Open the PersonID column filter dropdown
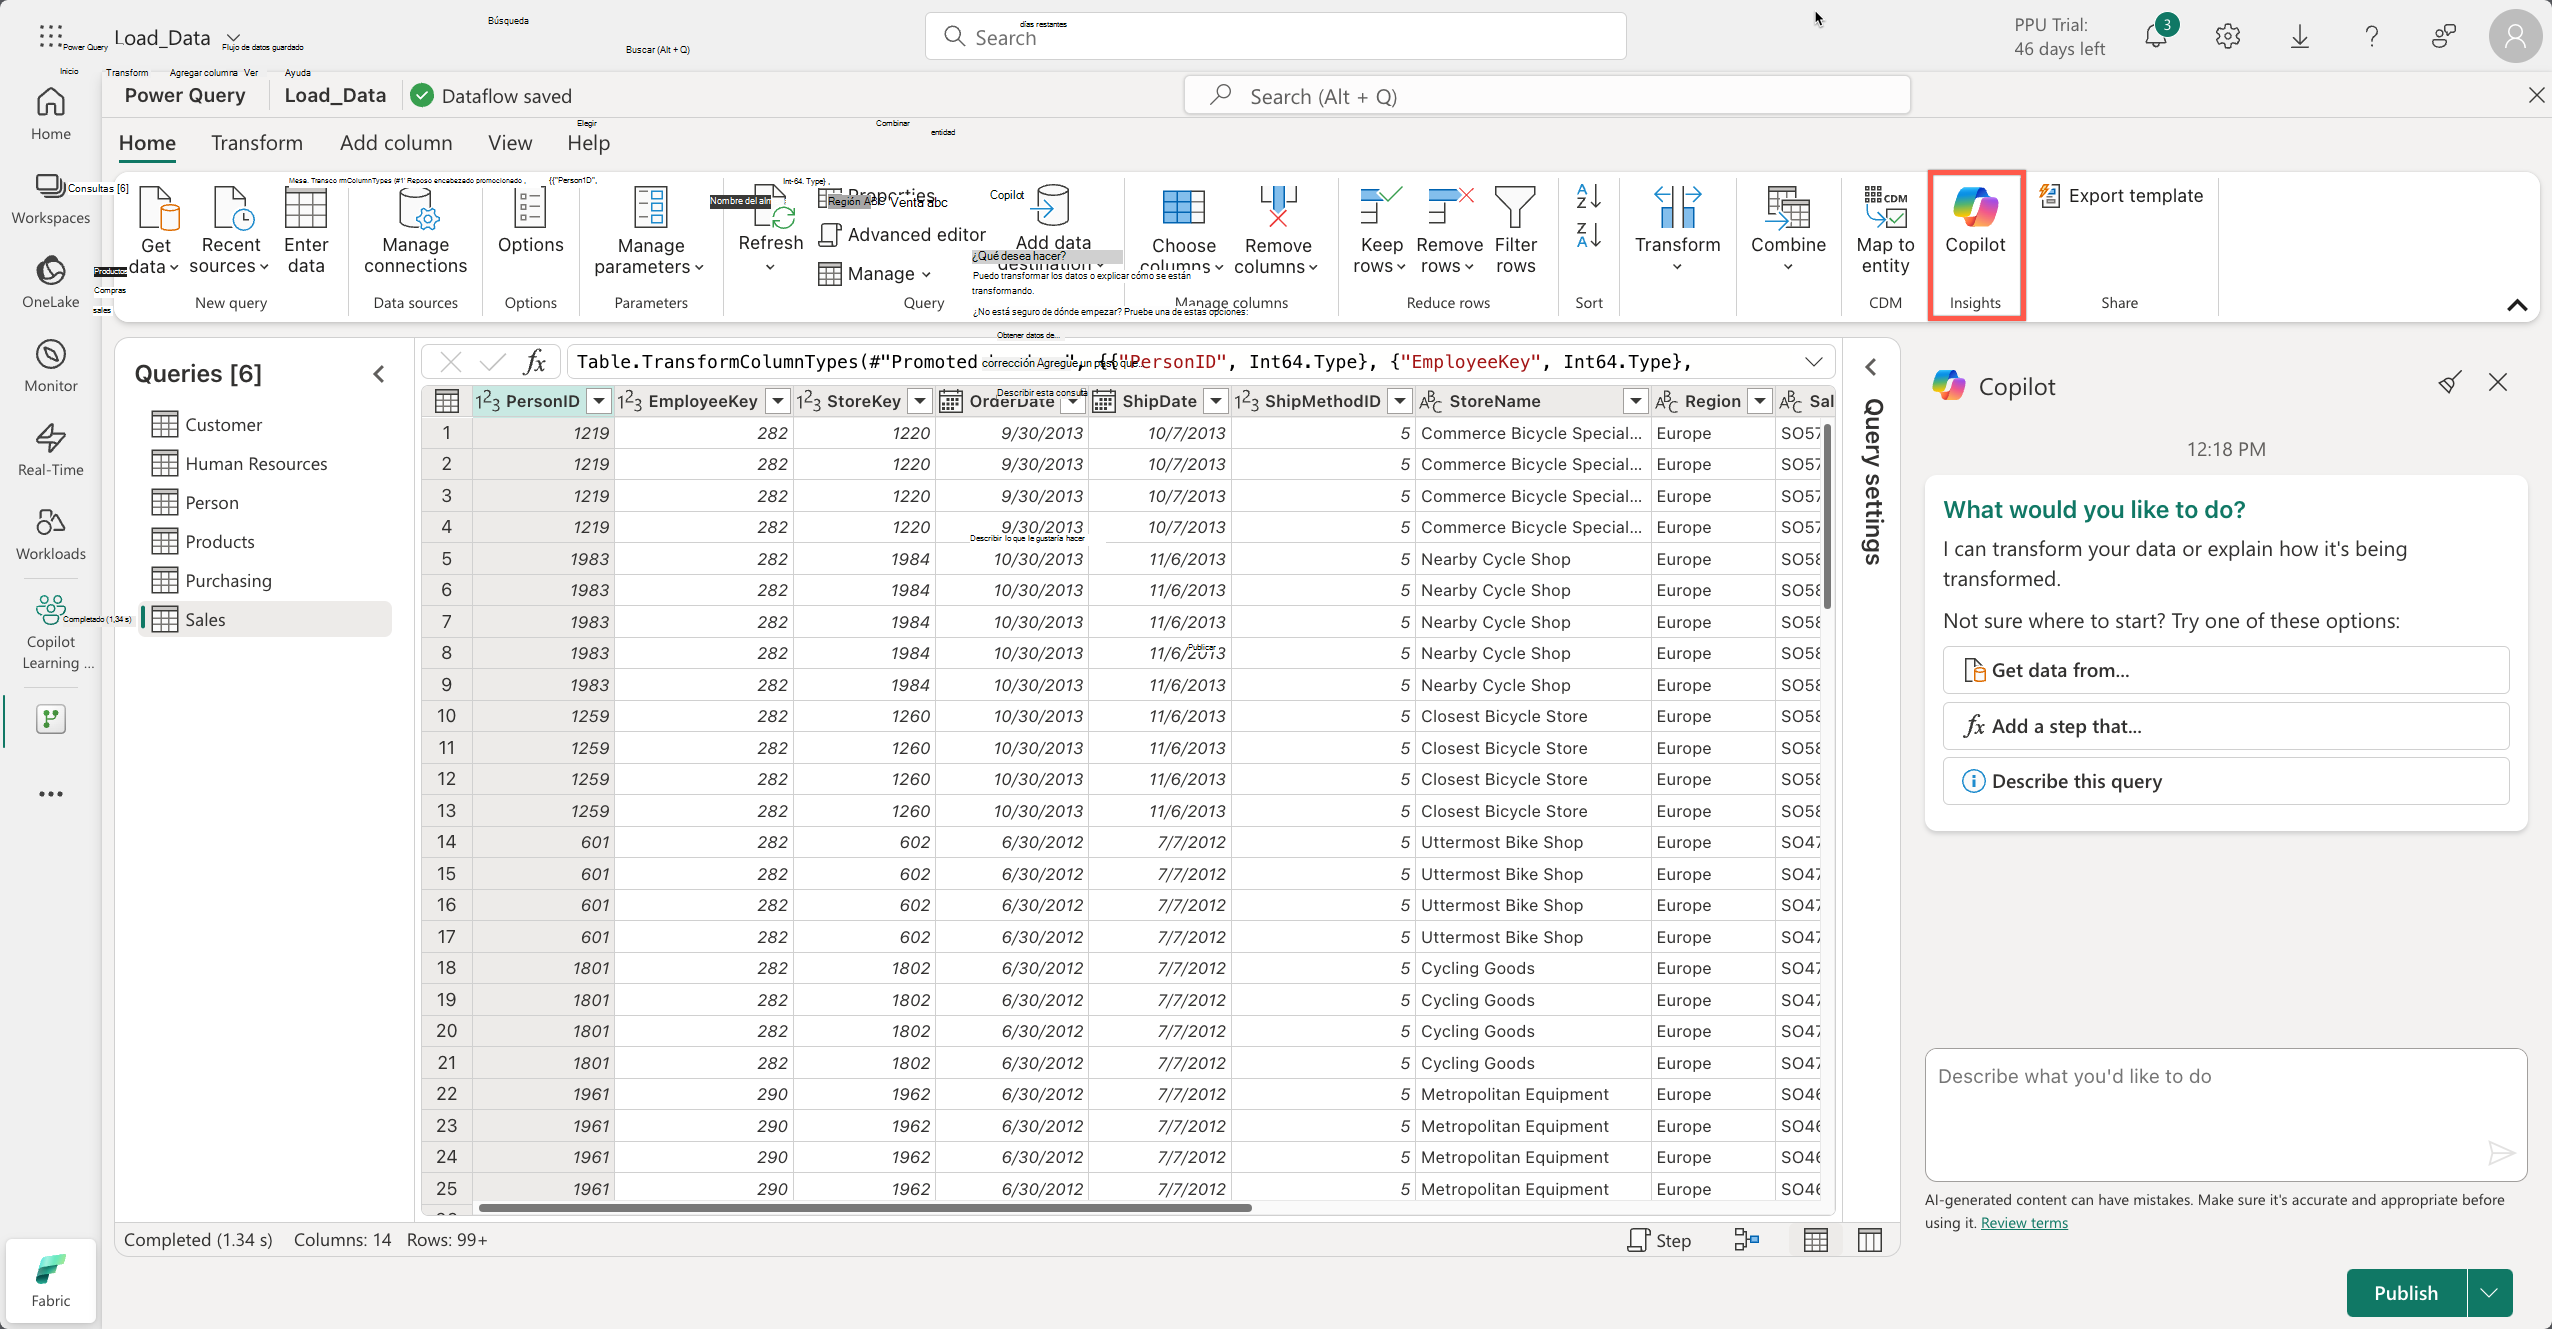 (x=598, y=401)
